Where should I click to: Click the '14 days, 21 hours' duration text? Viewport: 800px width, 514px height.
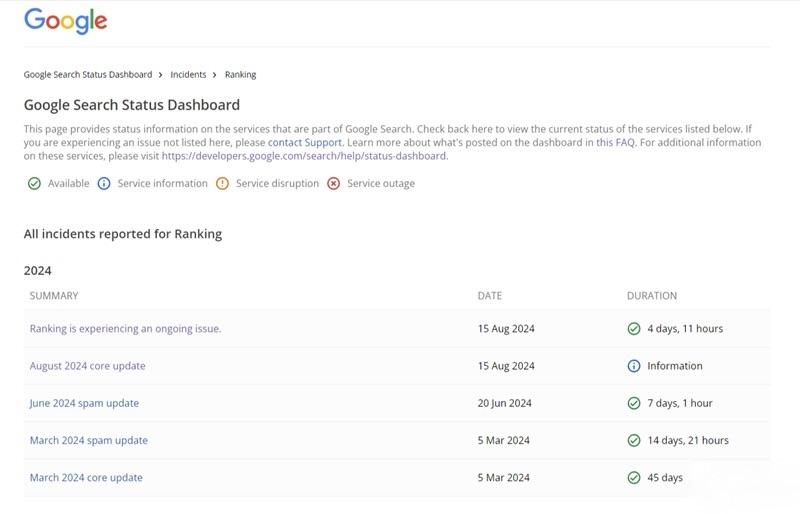click(688, 440)
